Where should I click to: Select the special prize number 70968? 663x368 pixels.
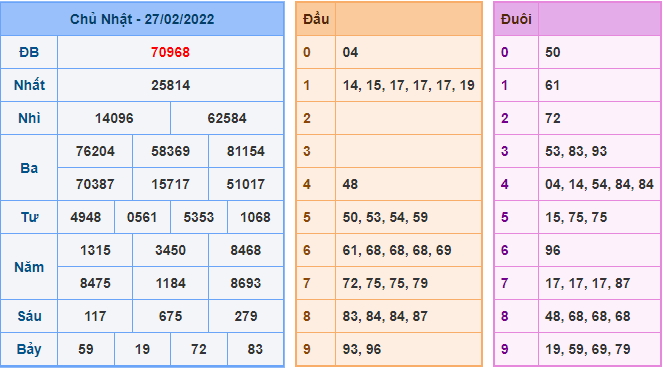(170, 52)
